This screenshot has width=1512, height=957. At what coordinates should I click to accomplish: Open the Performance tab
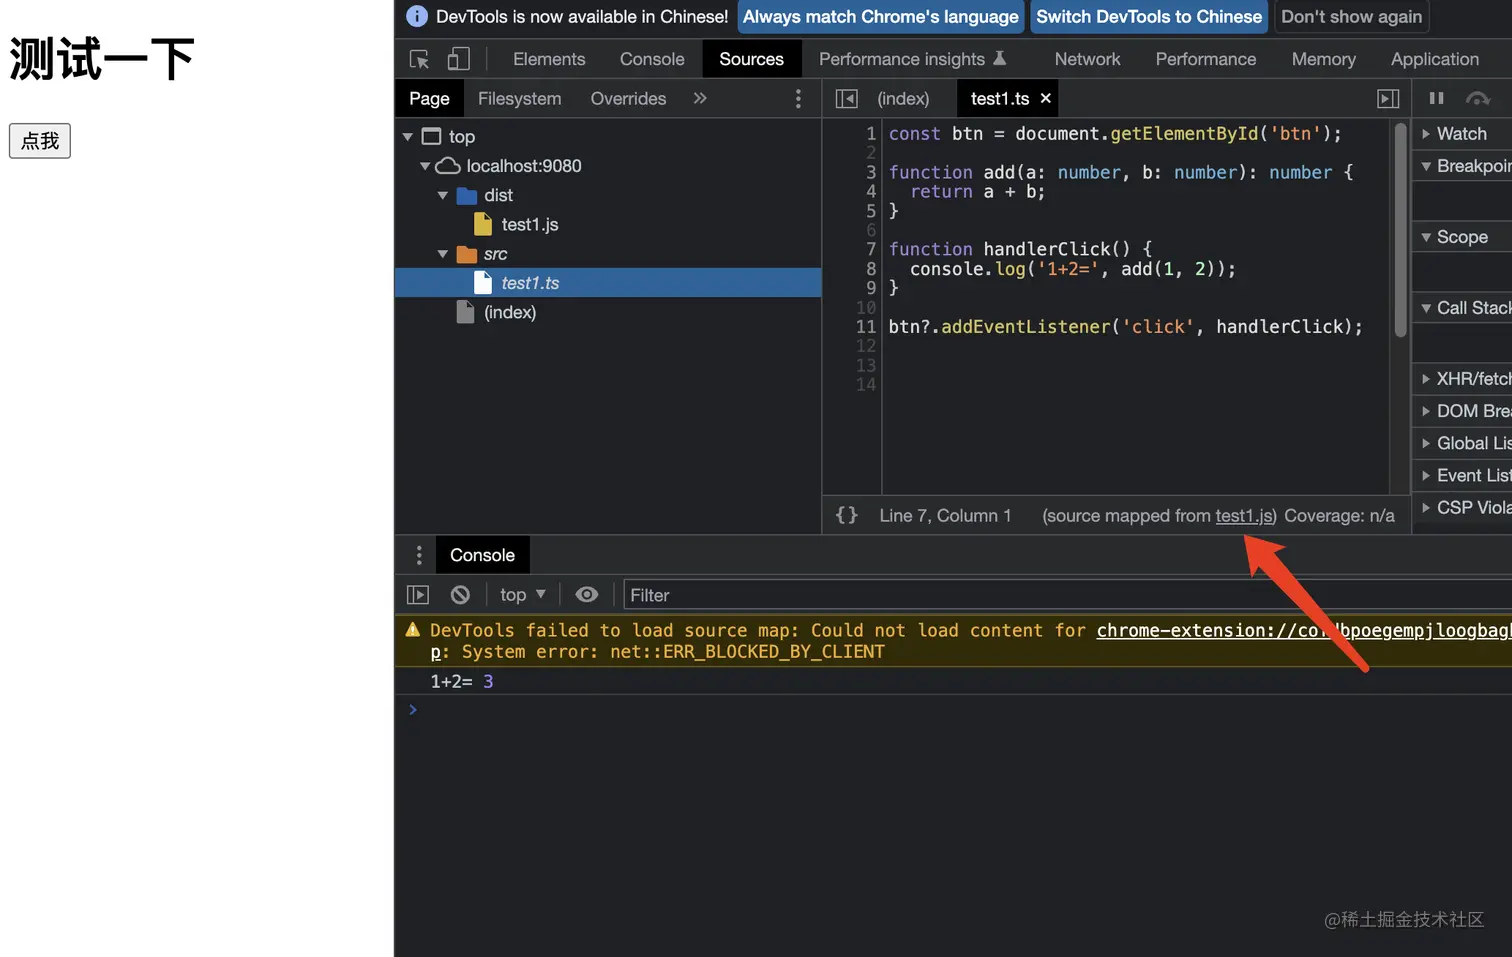pos(1205,59)
